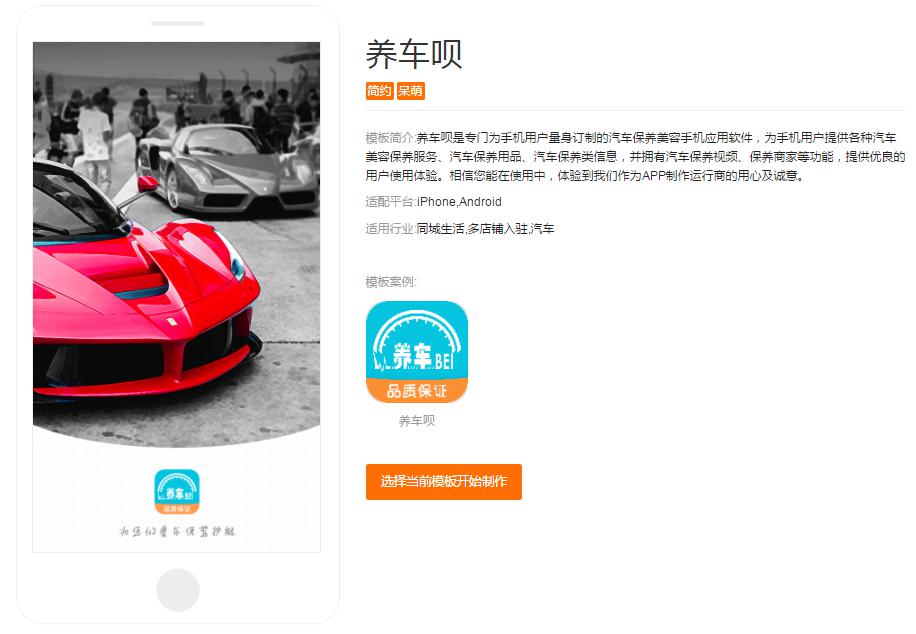916x634 pixels.
Task: Click 选择当前模板开始制作 button
Action: click(x=443, y=481)
